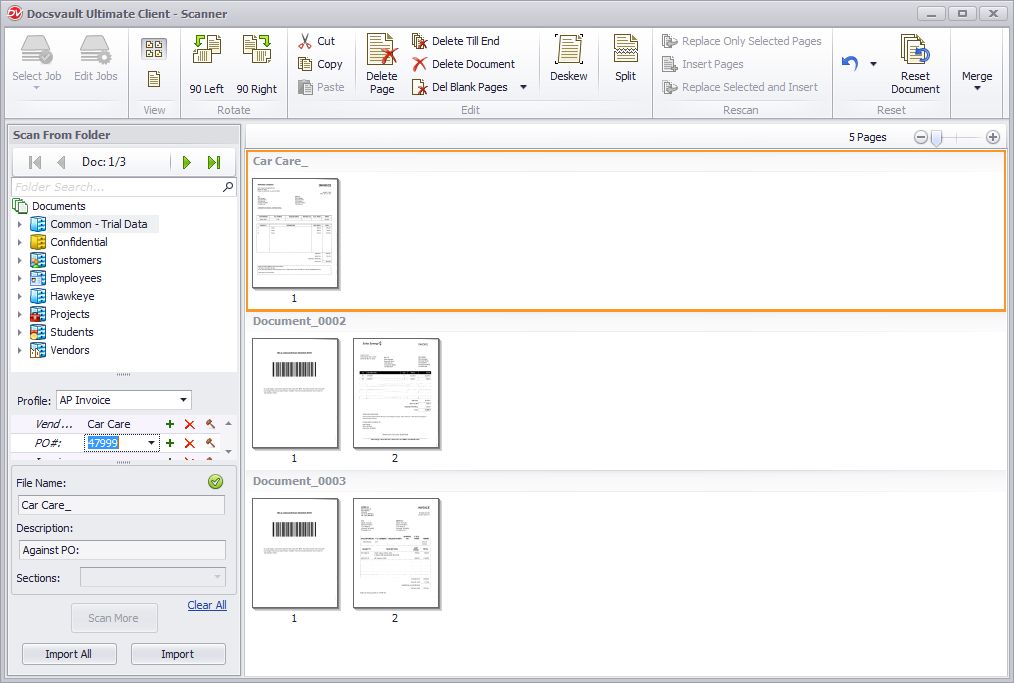Click the Clear All link
The width and height of the screenshot is (1014, 683).
point(206,605)
